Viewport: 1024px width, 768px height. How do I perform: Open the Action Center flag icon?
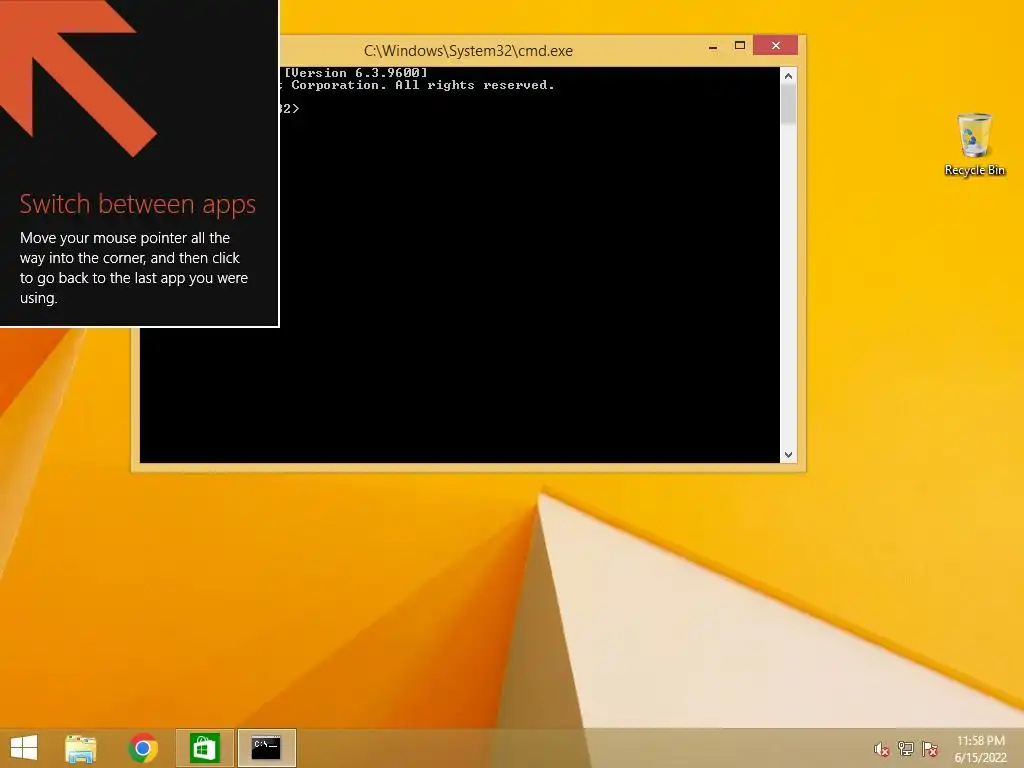930,749
